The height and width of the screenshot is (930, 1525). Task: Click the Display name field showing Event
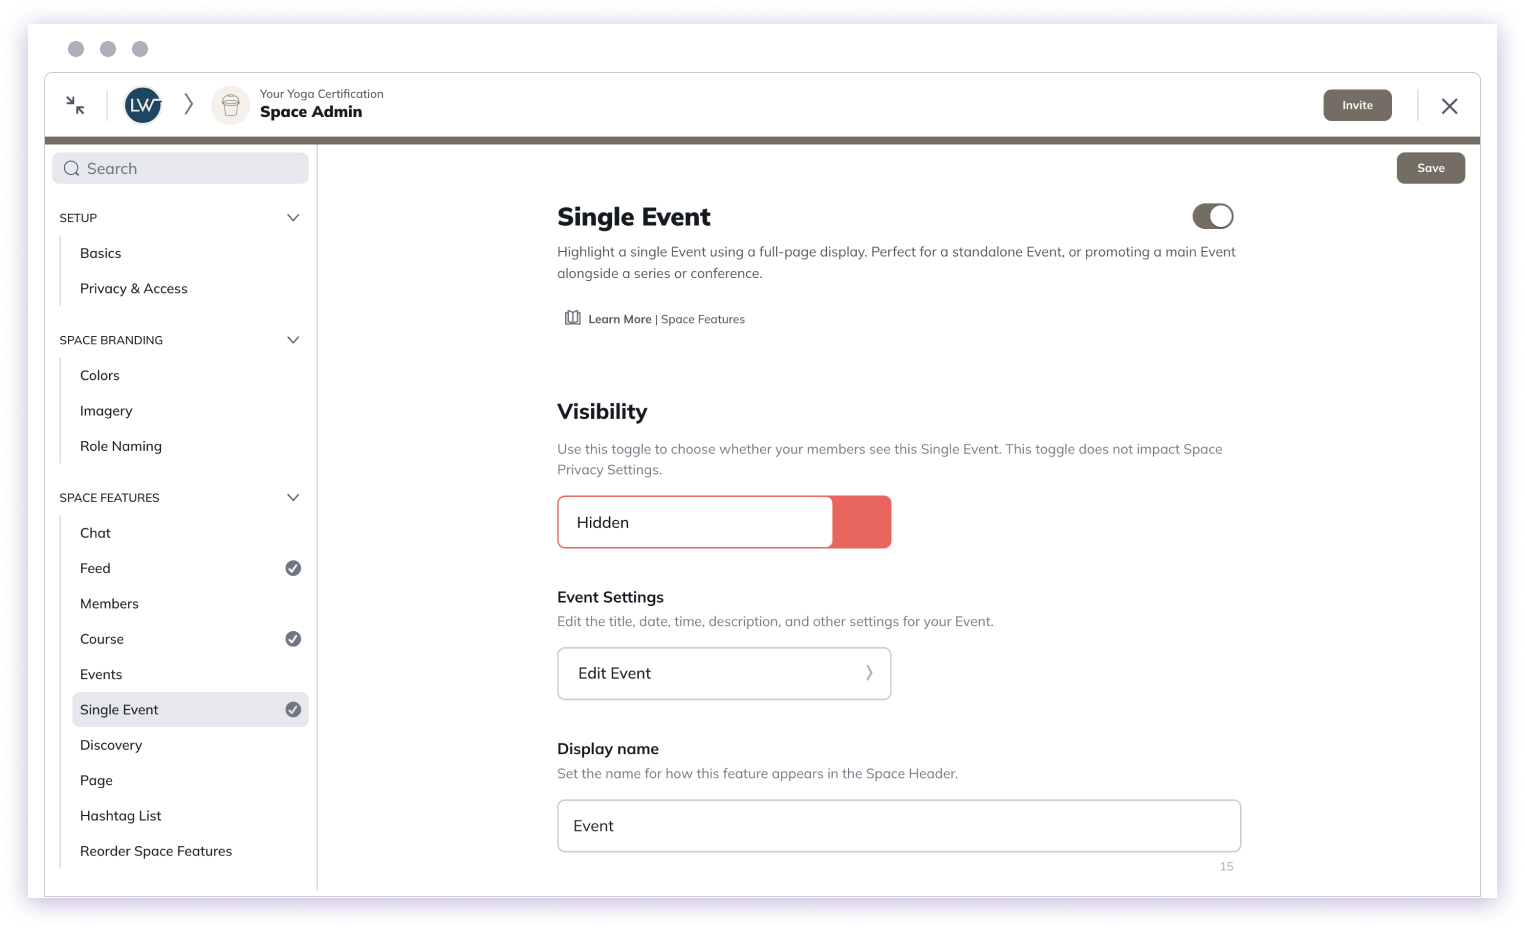point(898,825)
